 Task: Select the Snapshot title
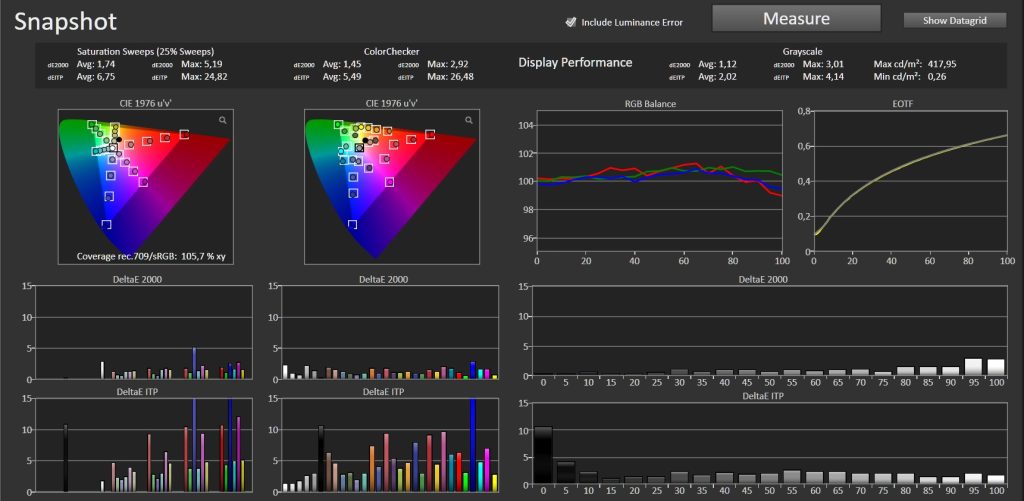coord(65,22)
